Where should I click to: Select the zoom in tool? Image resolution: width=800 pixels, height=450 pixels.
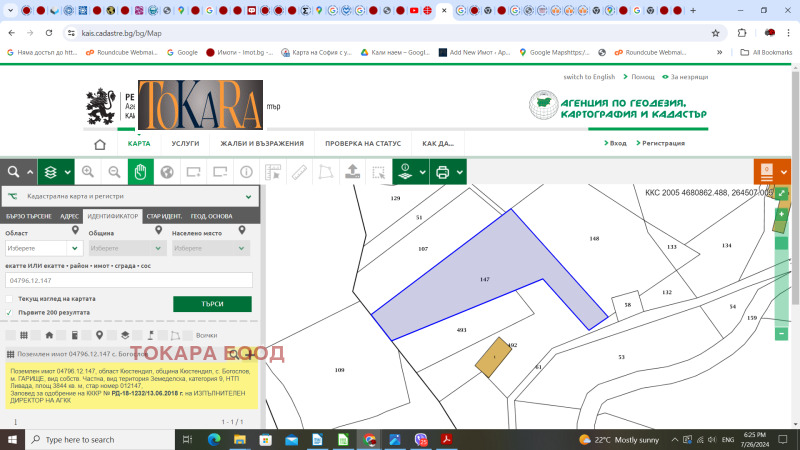click(88, 172)
